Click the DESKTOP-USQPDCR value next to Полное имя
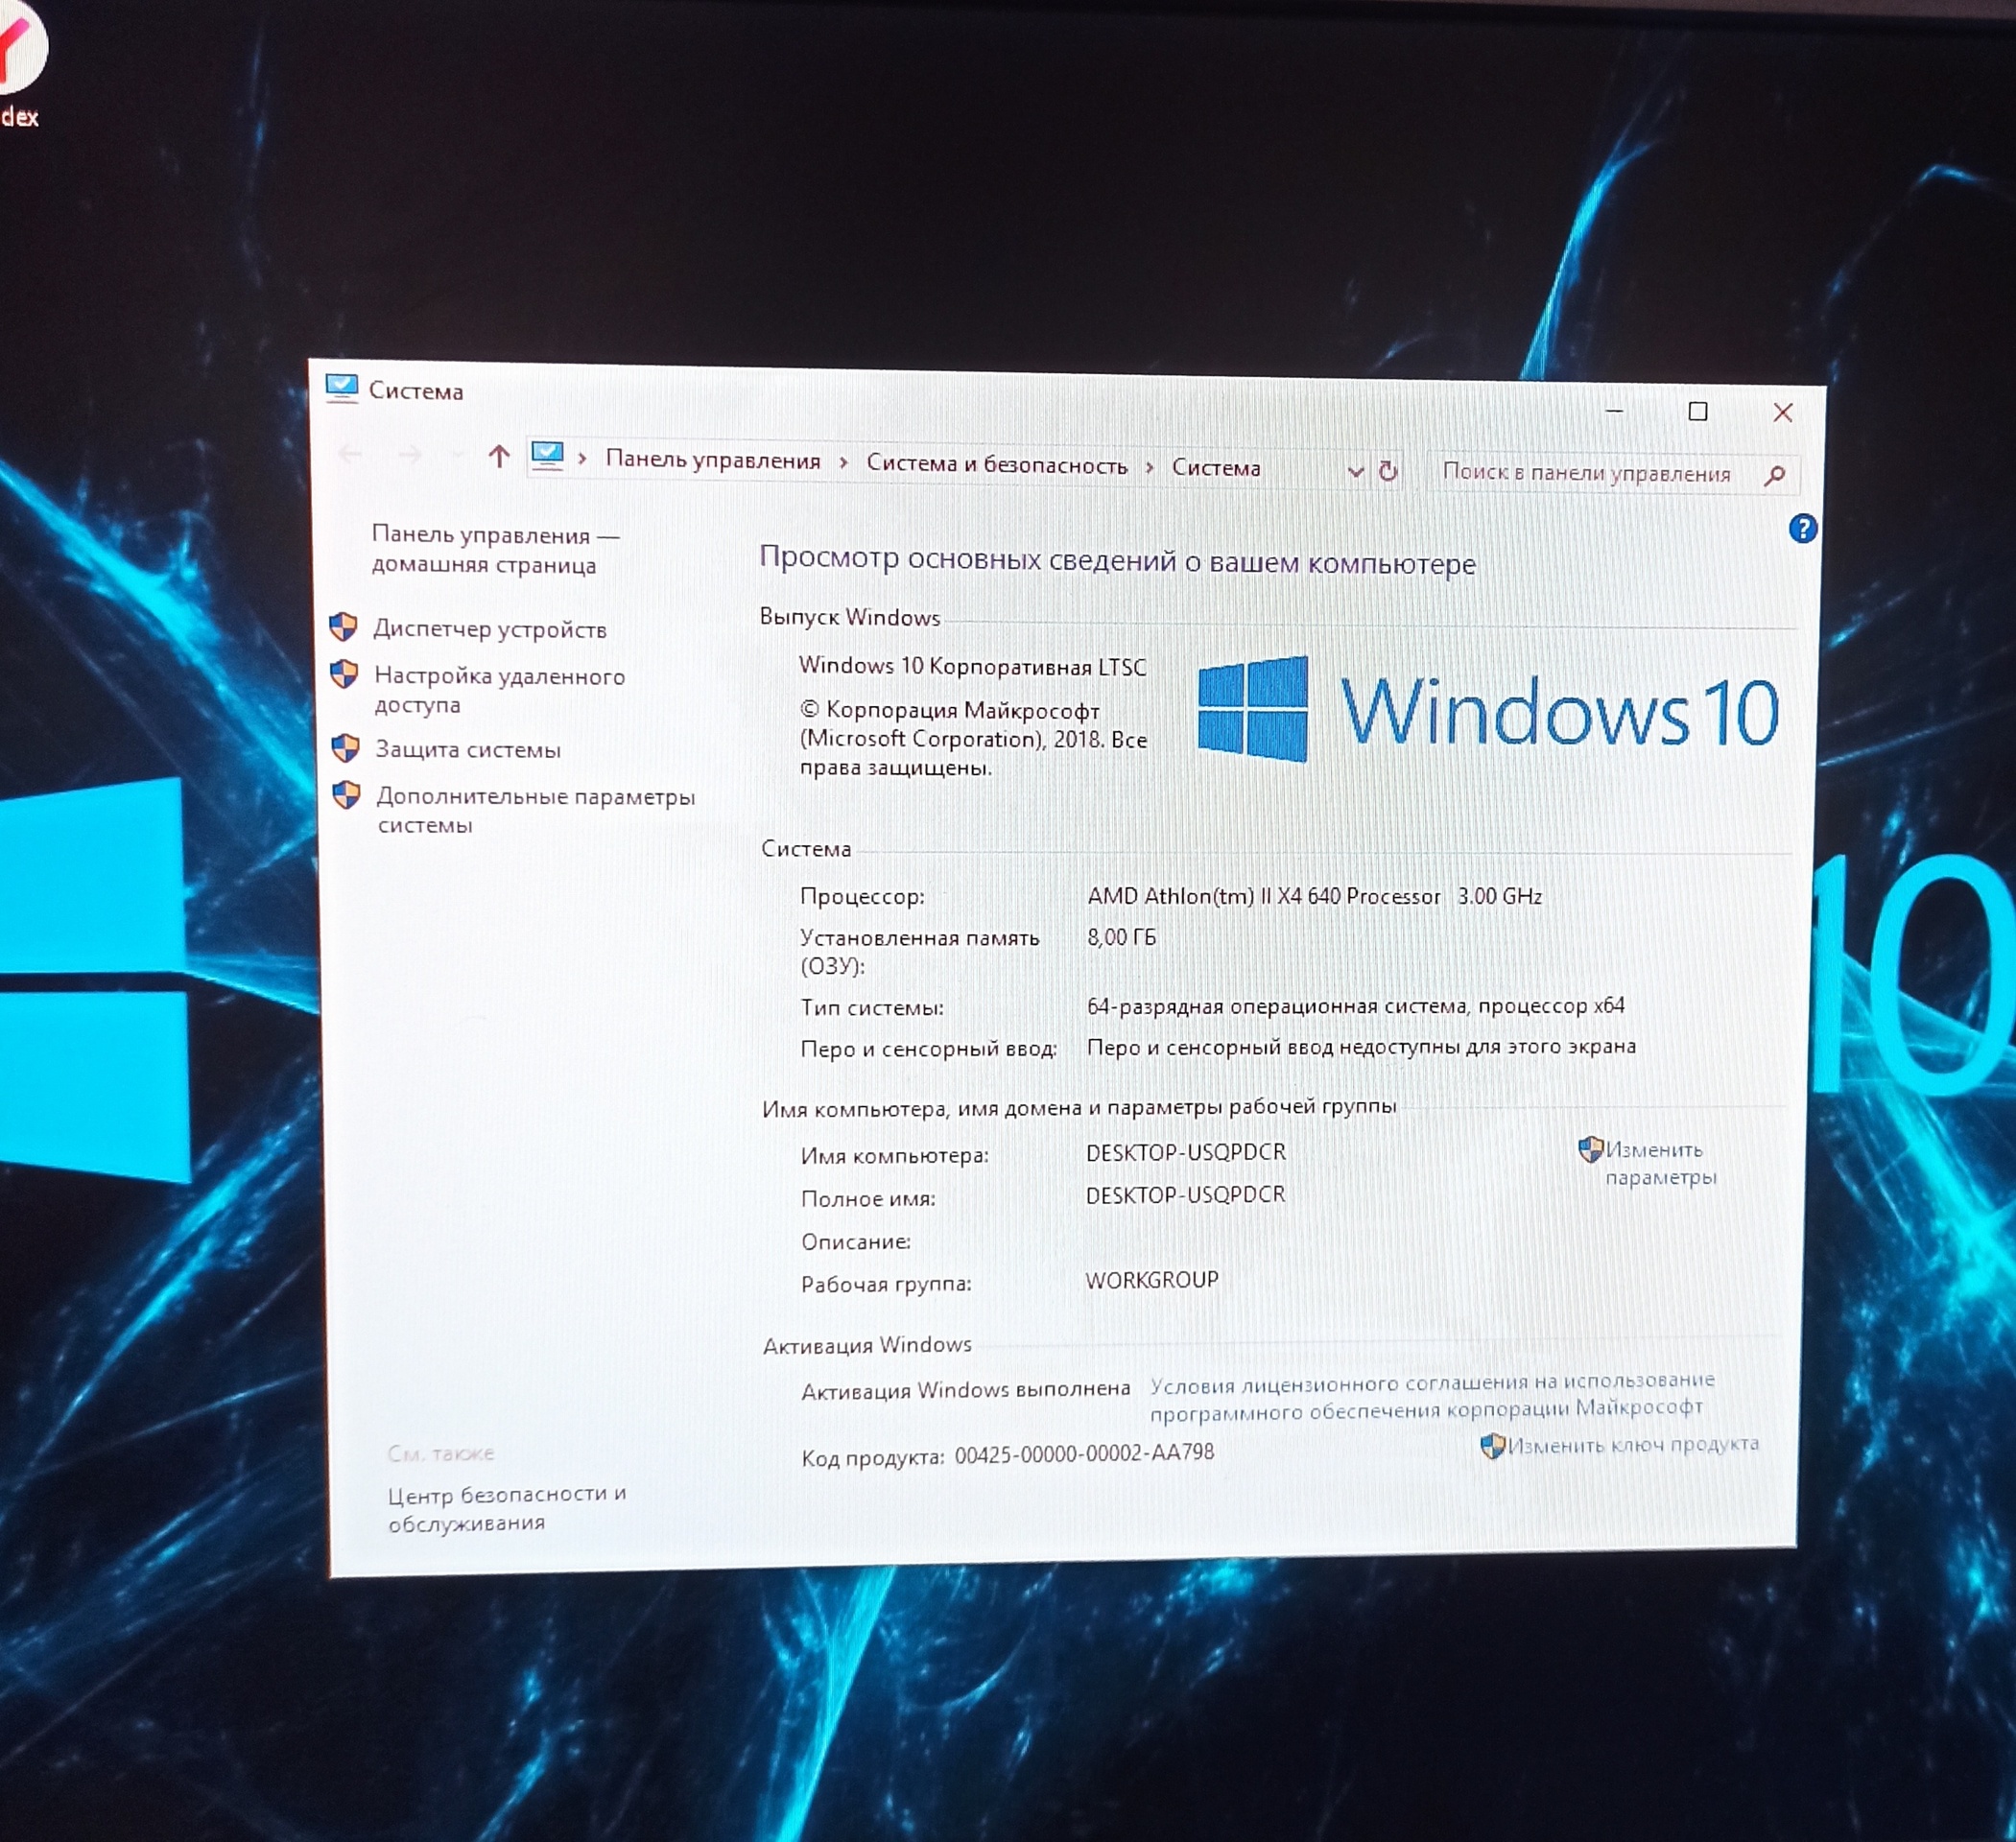The image size is (2016, 1842). (x=1185, y=1195)
